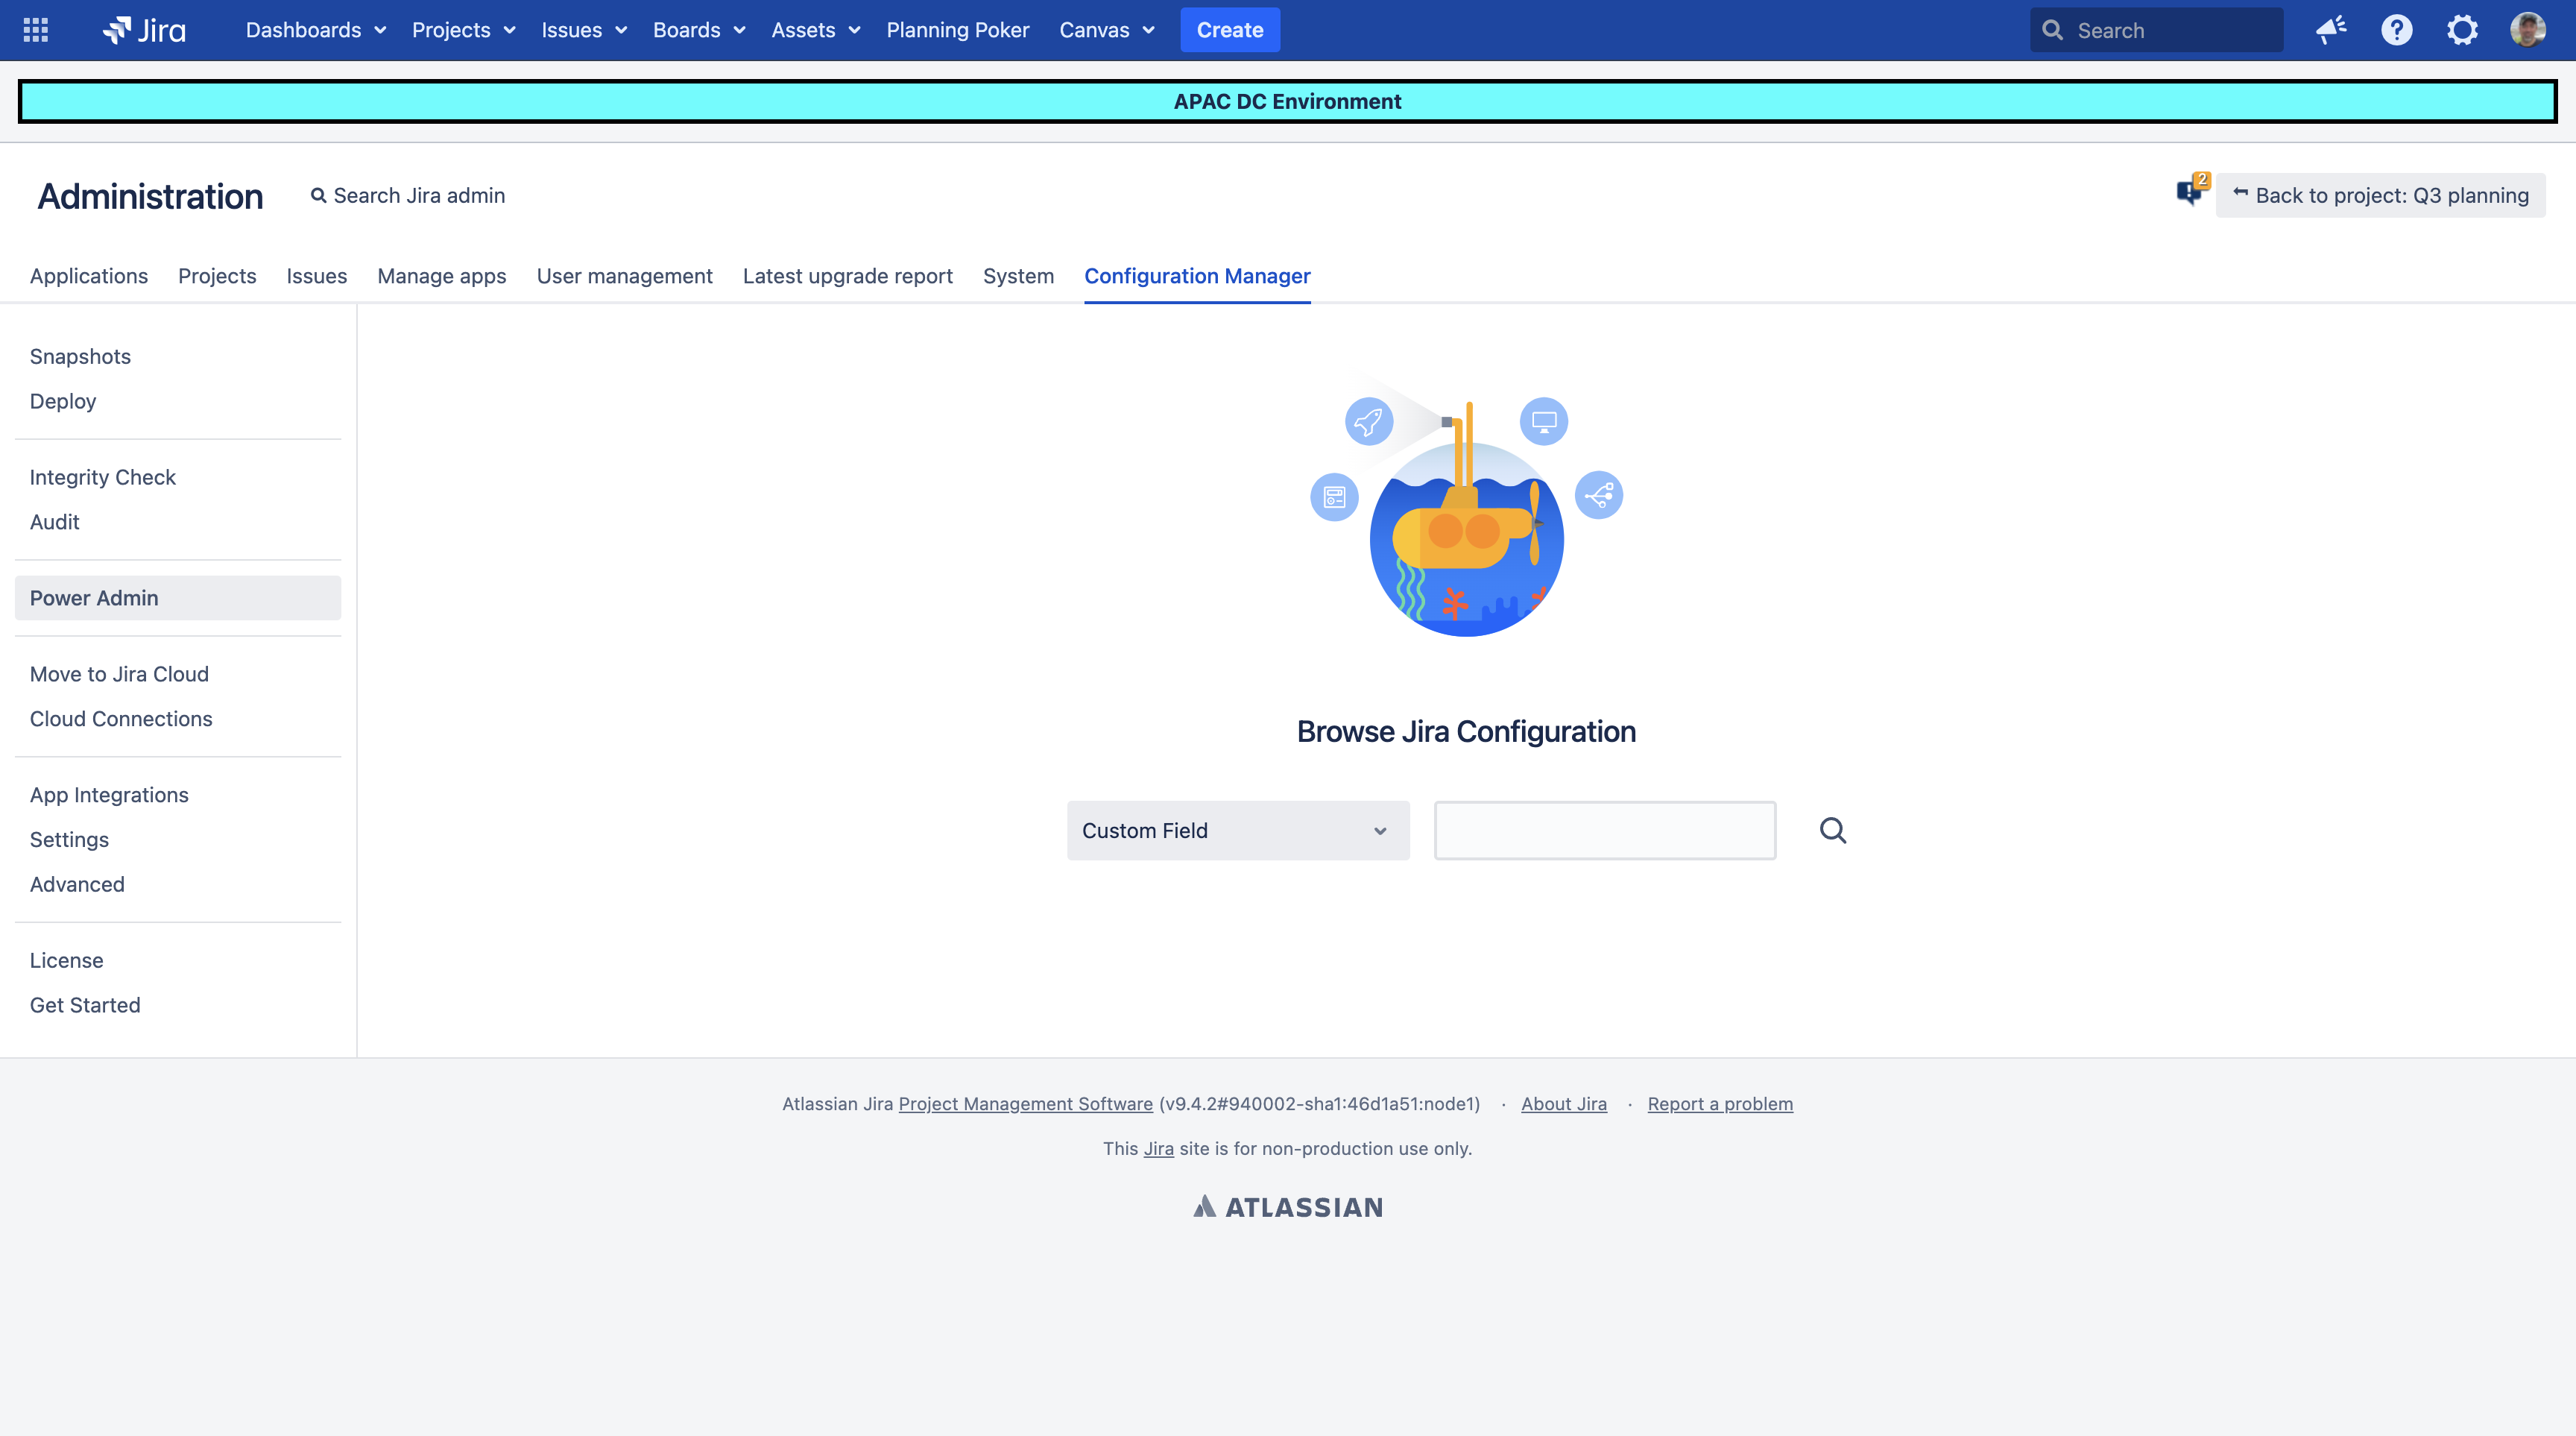Click Back to project: Q3 planning
This screenshot has width=2576, height=1436.
2380,196
